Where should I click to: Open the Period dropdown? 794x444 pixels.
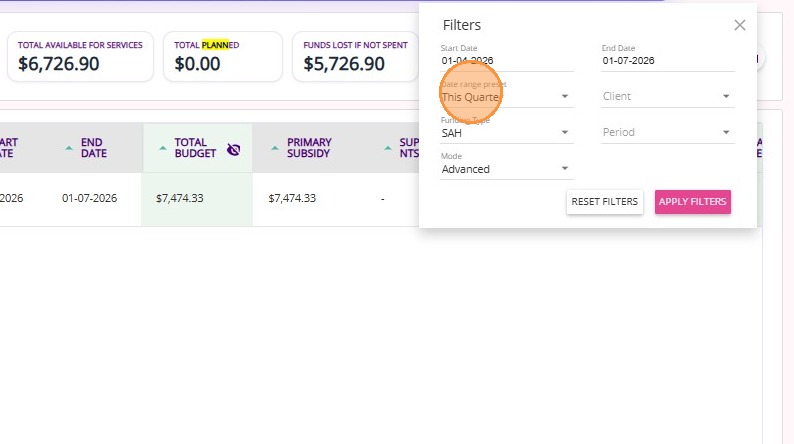click(x=667, y=132)
